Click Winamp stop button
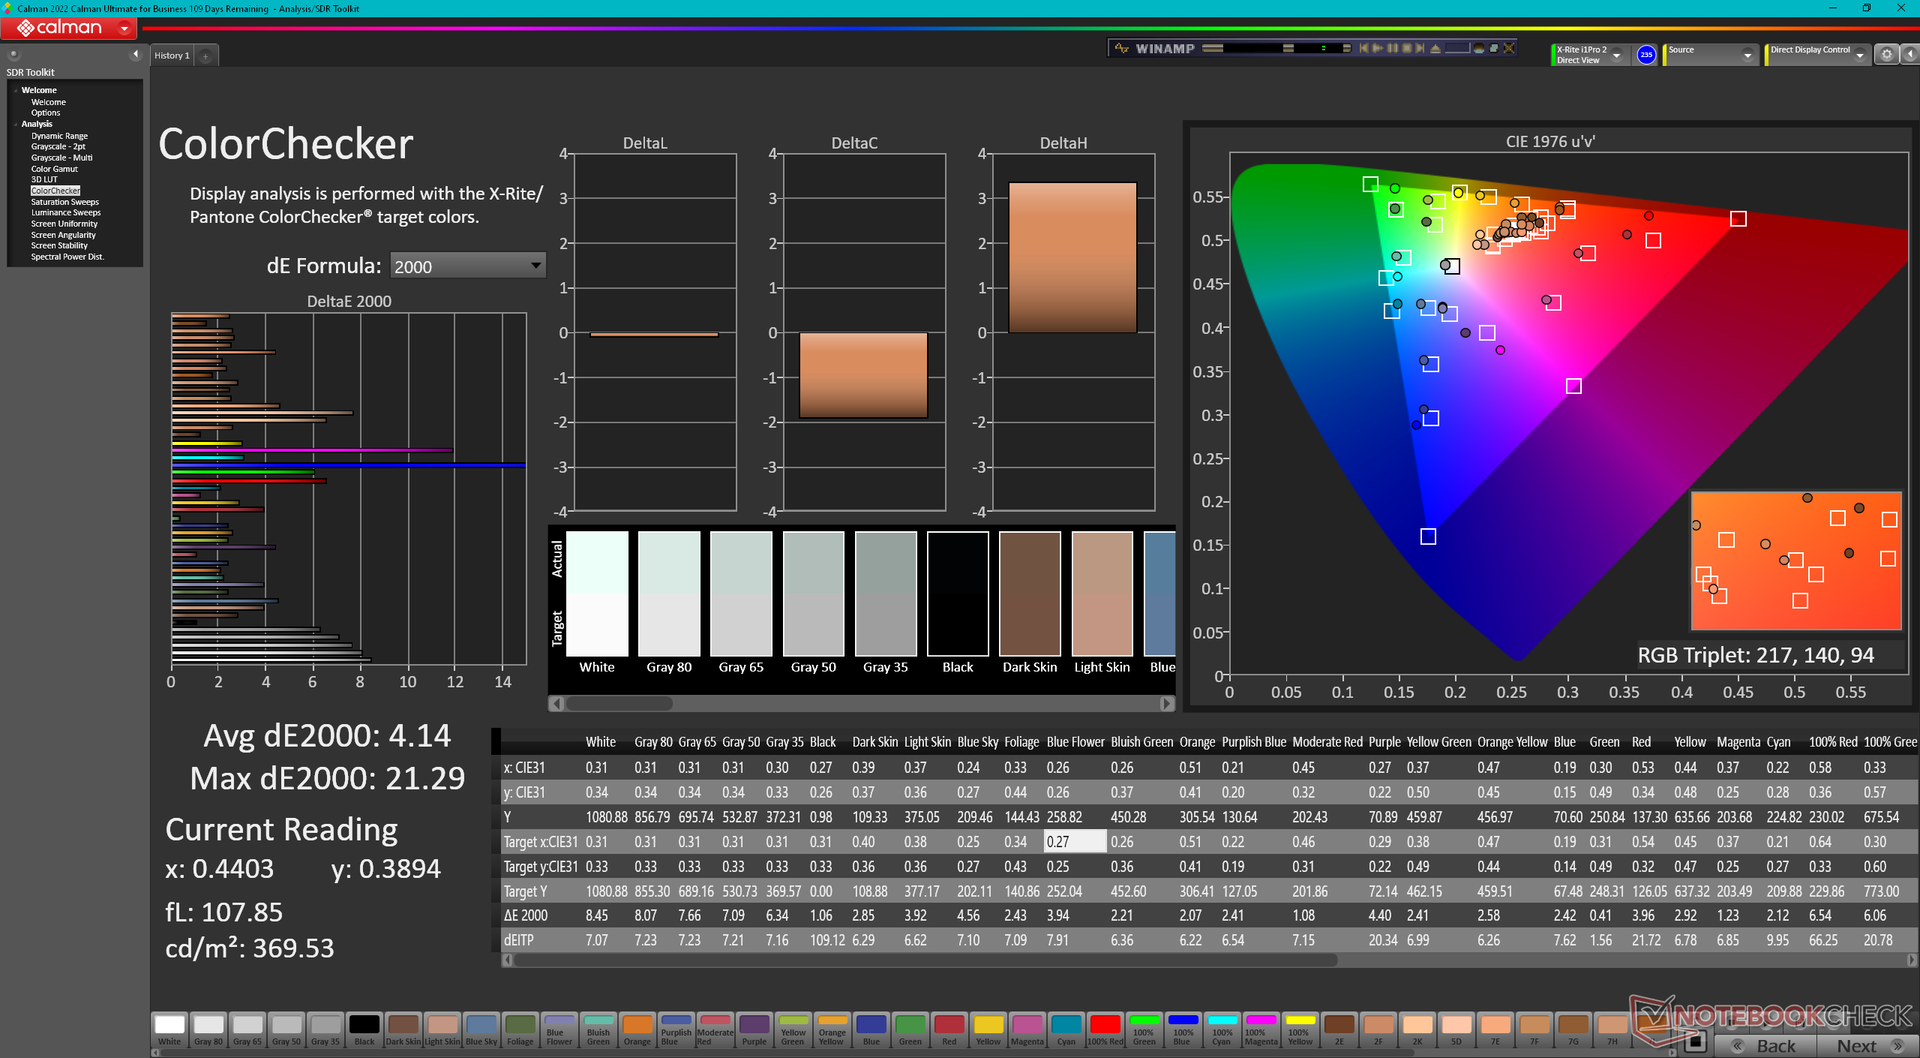Screen dimensions: 1920x1058 [x=1406, y=48]
